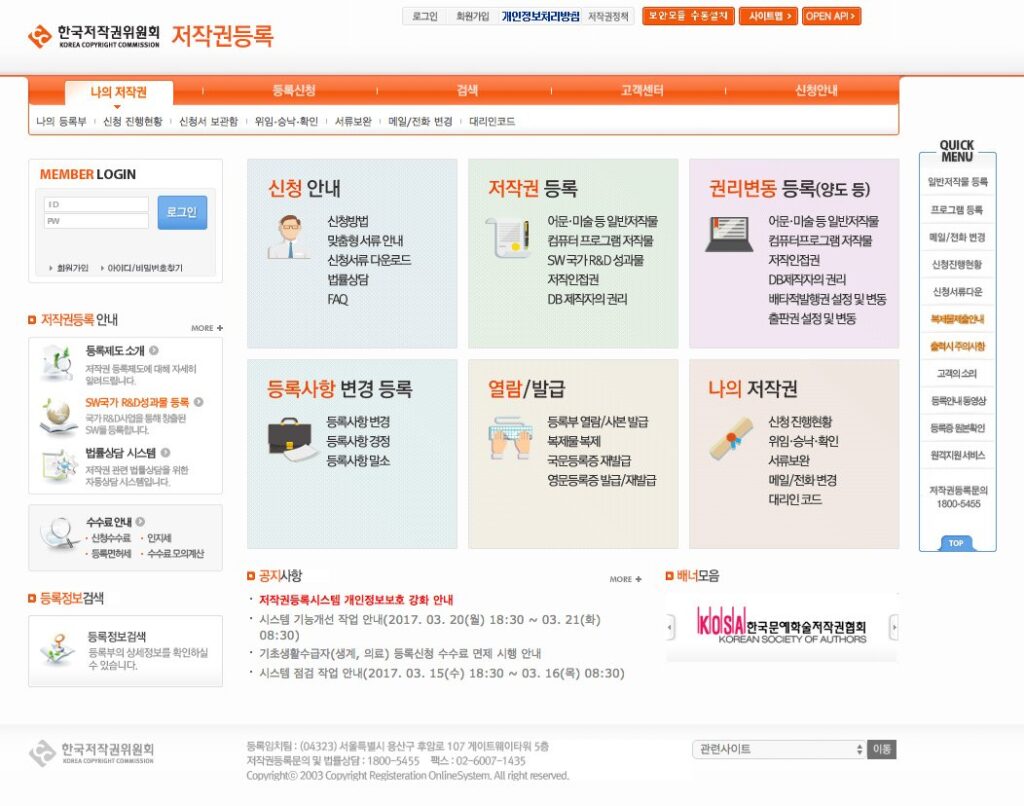Click the keyboard icon in 열람/발급
The width and height of the screenshot is (1024, 806).
tap(509, 436)
